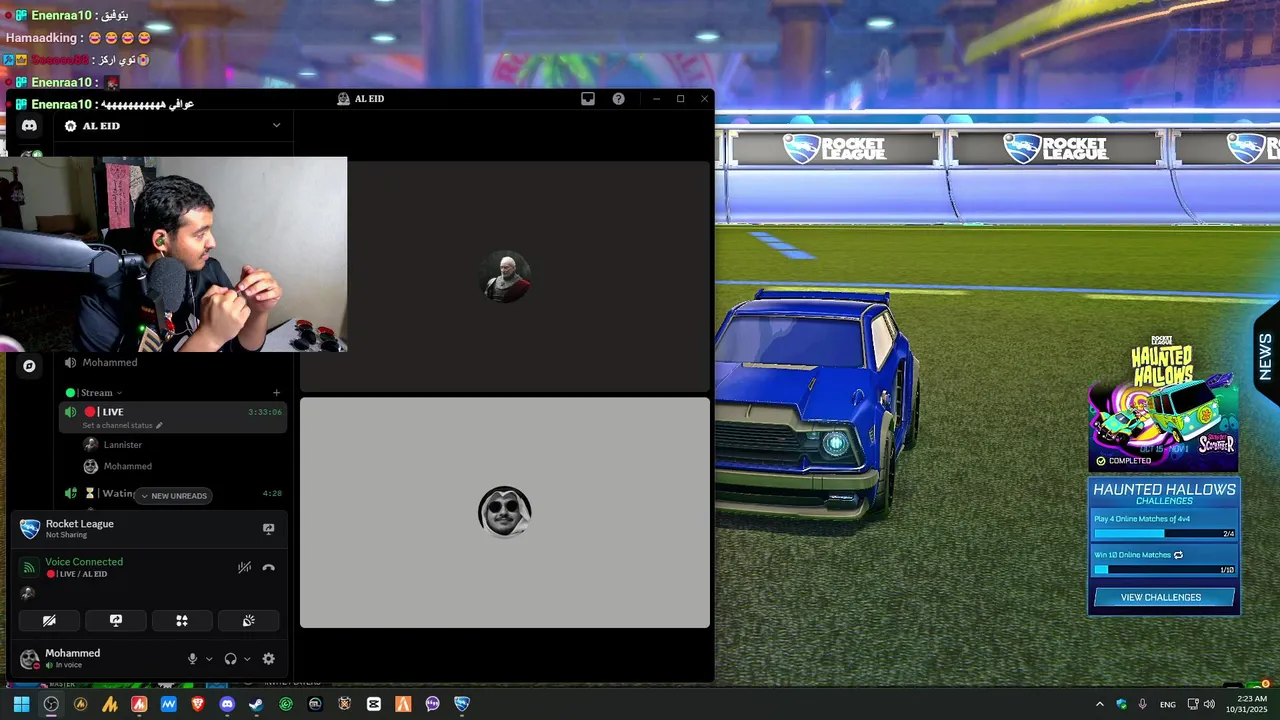
Task: Open Windows Security tray icon
Action: pos(1121,704)
